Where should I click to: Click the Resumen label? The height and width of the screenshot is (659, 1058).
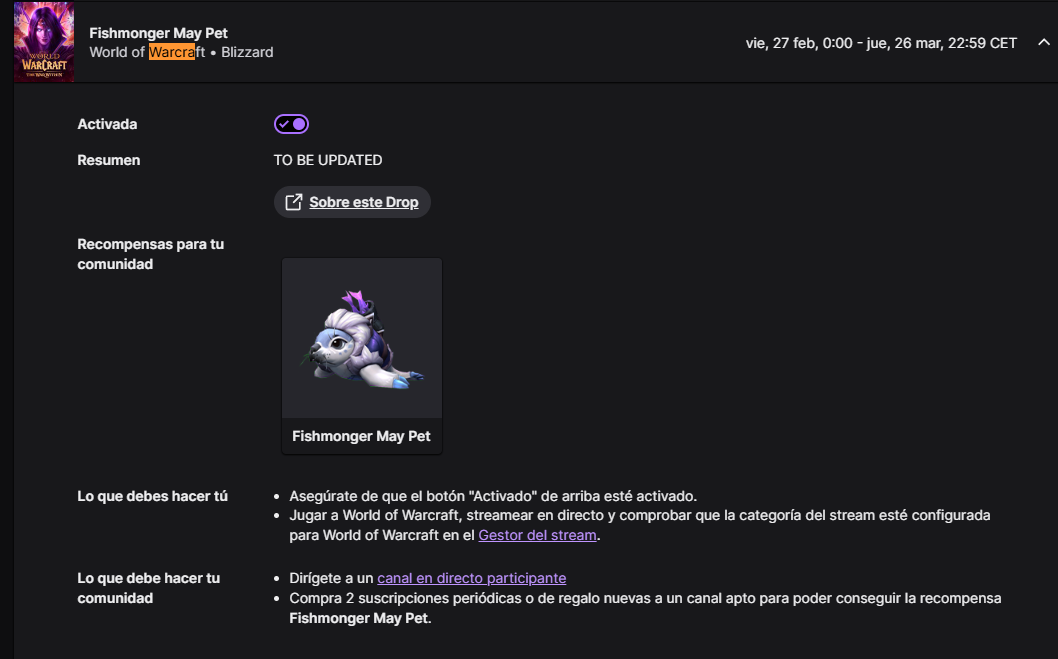108,160
